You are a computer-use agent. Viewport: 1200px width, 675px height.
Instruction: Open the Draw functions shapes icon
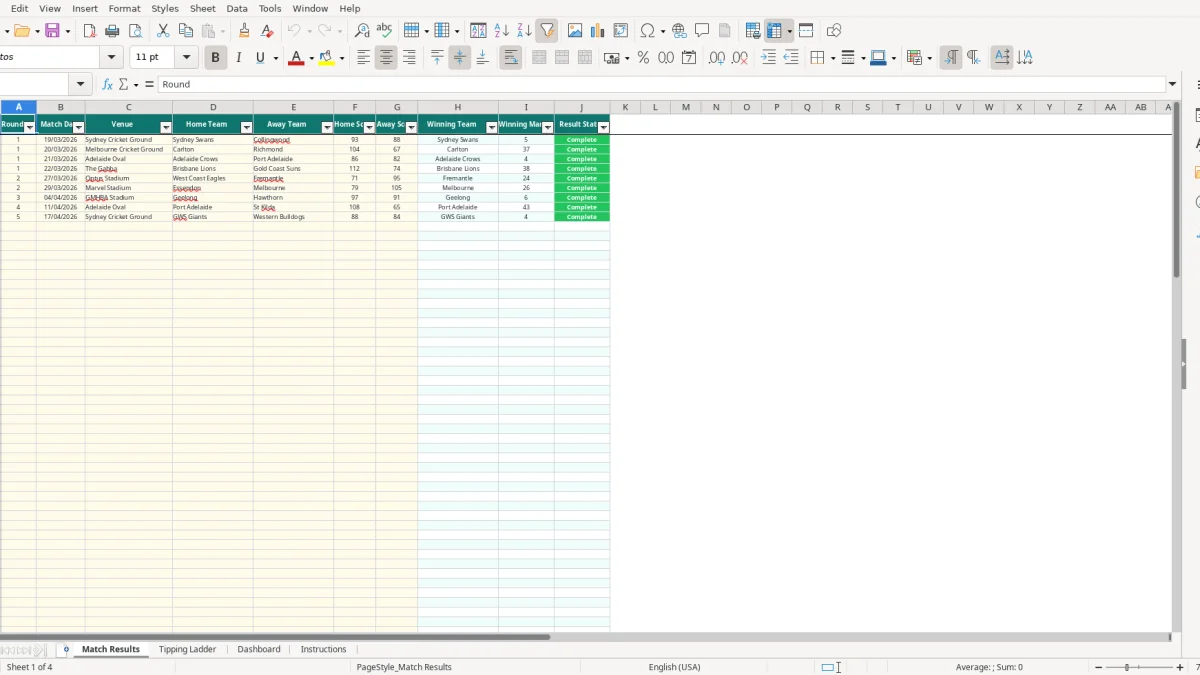point(834,31)
